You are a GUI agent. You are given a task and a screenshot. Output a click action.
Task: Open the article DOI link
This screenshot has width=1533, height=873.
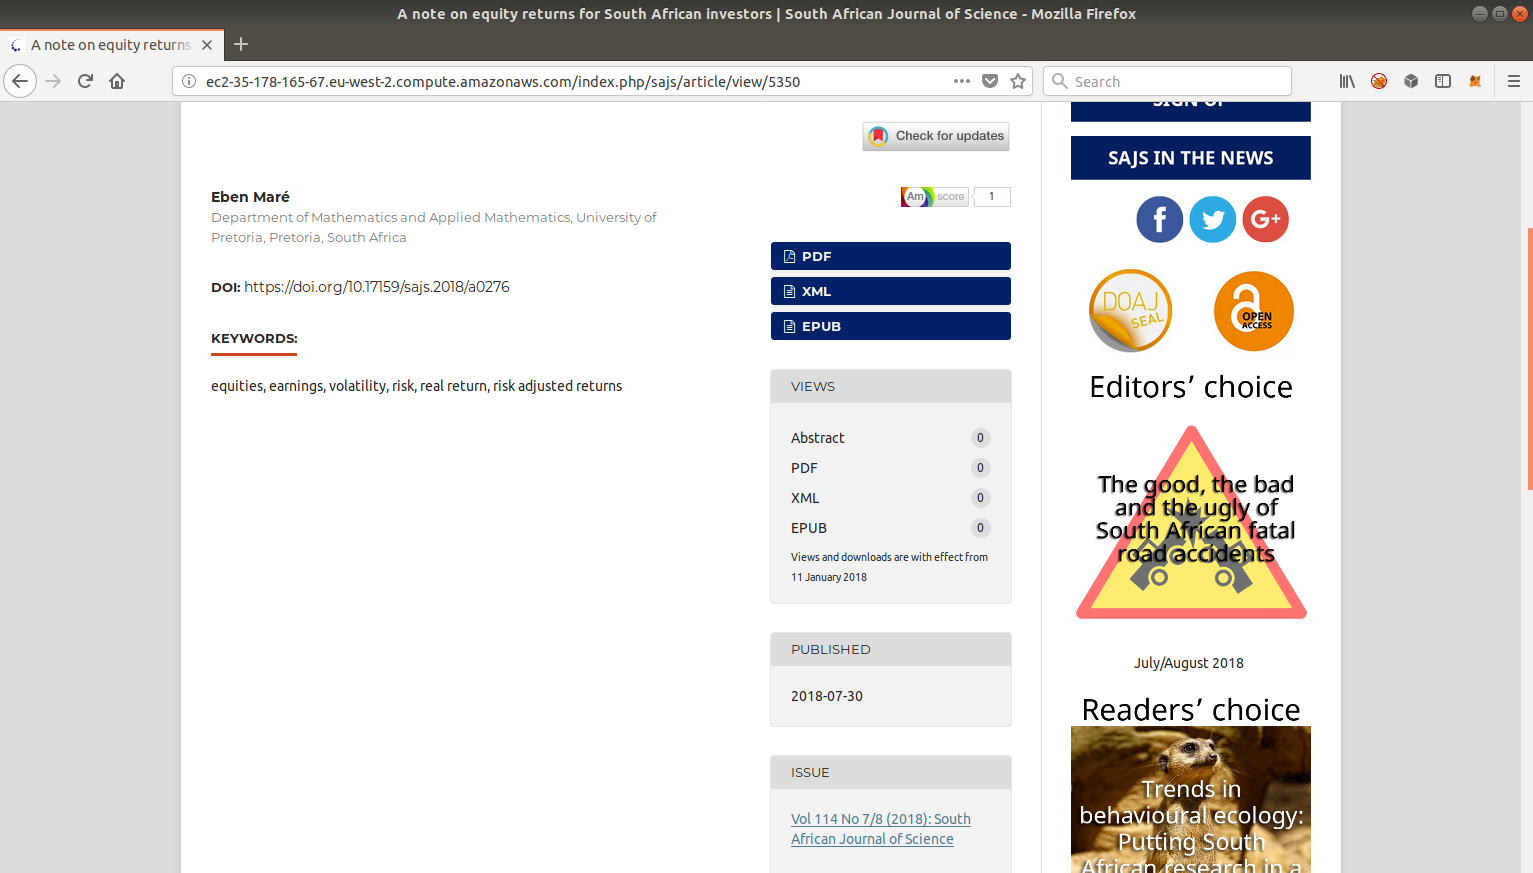pos(377,287)
